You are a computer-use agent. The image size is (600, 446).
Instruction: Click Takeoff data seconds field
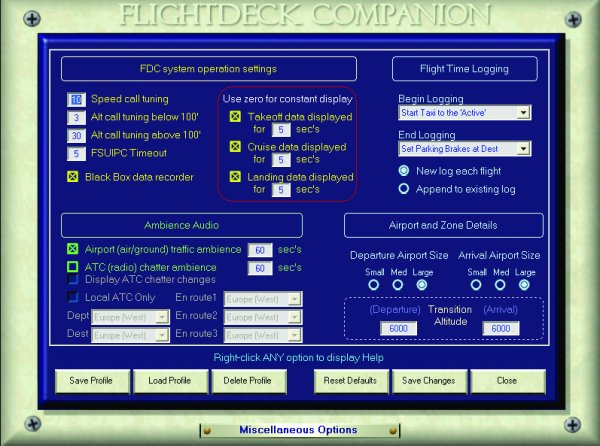click(x=281, y=129)
